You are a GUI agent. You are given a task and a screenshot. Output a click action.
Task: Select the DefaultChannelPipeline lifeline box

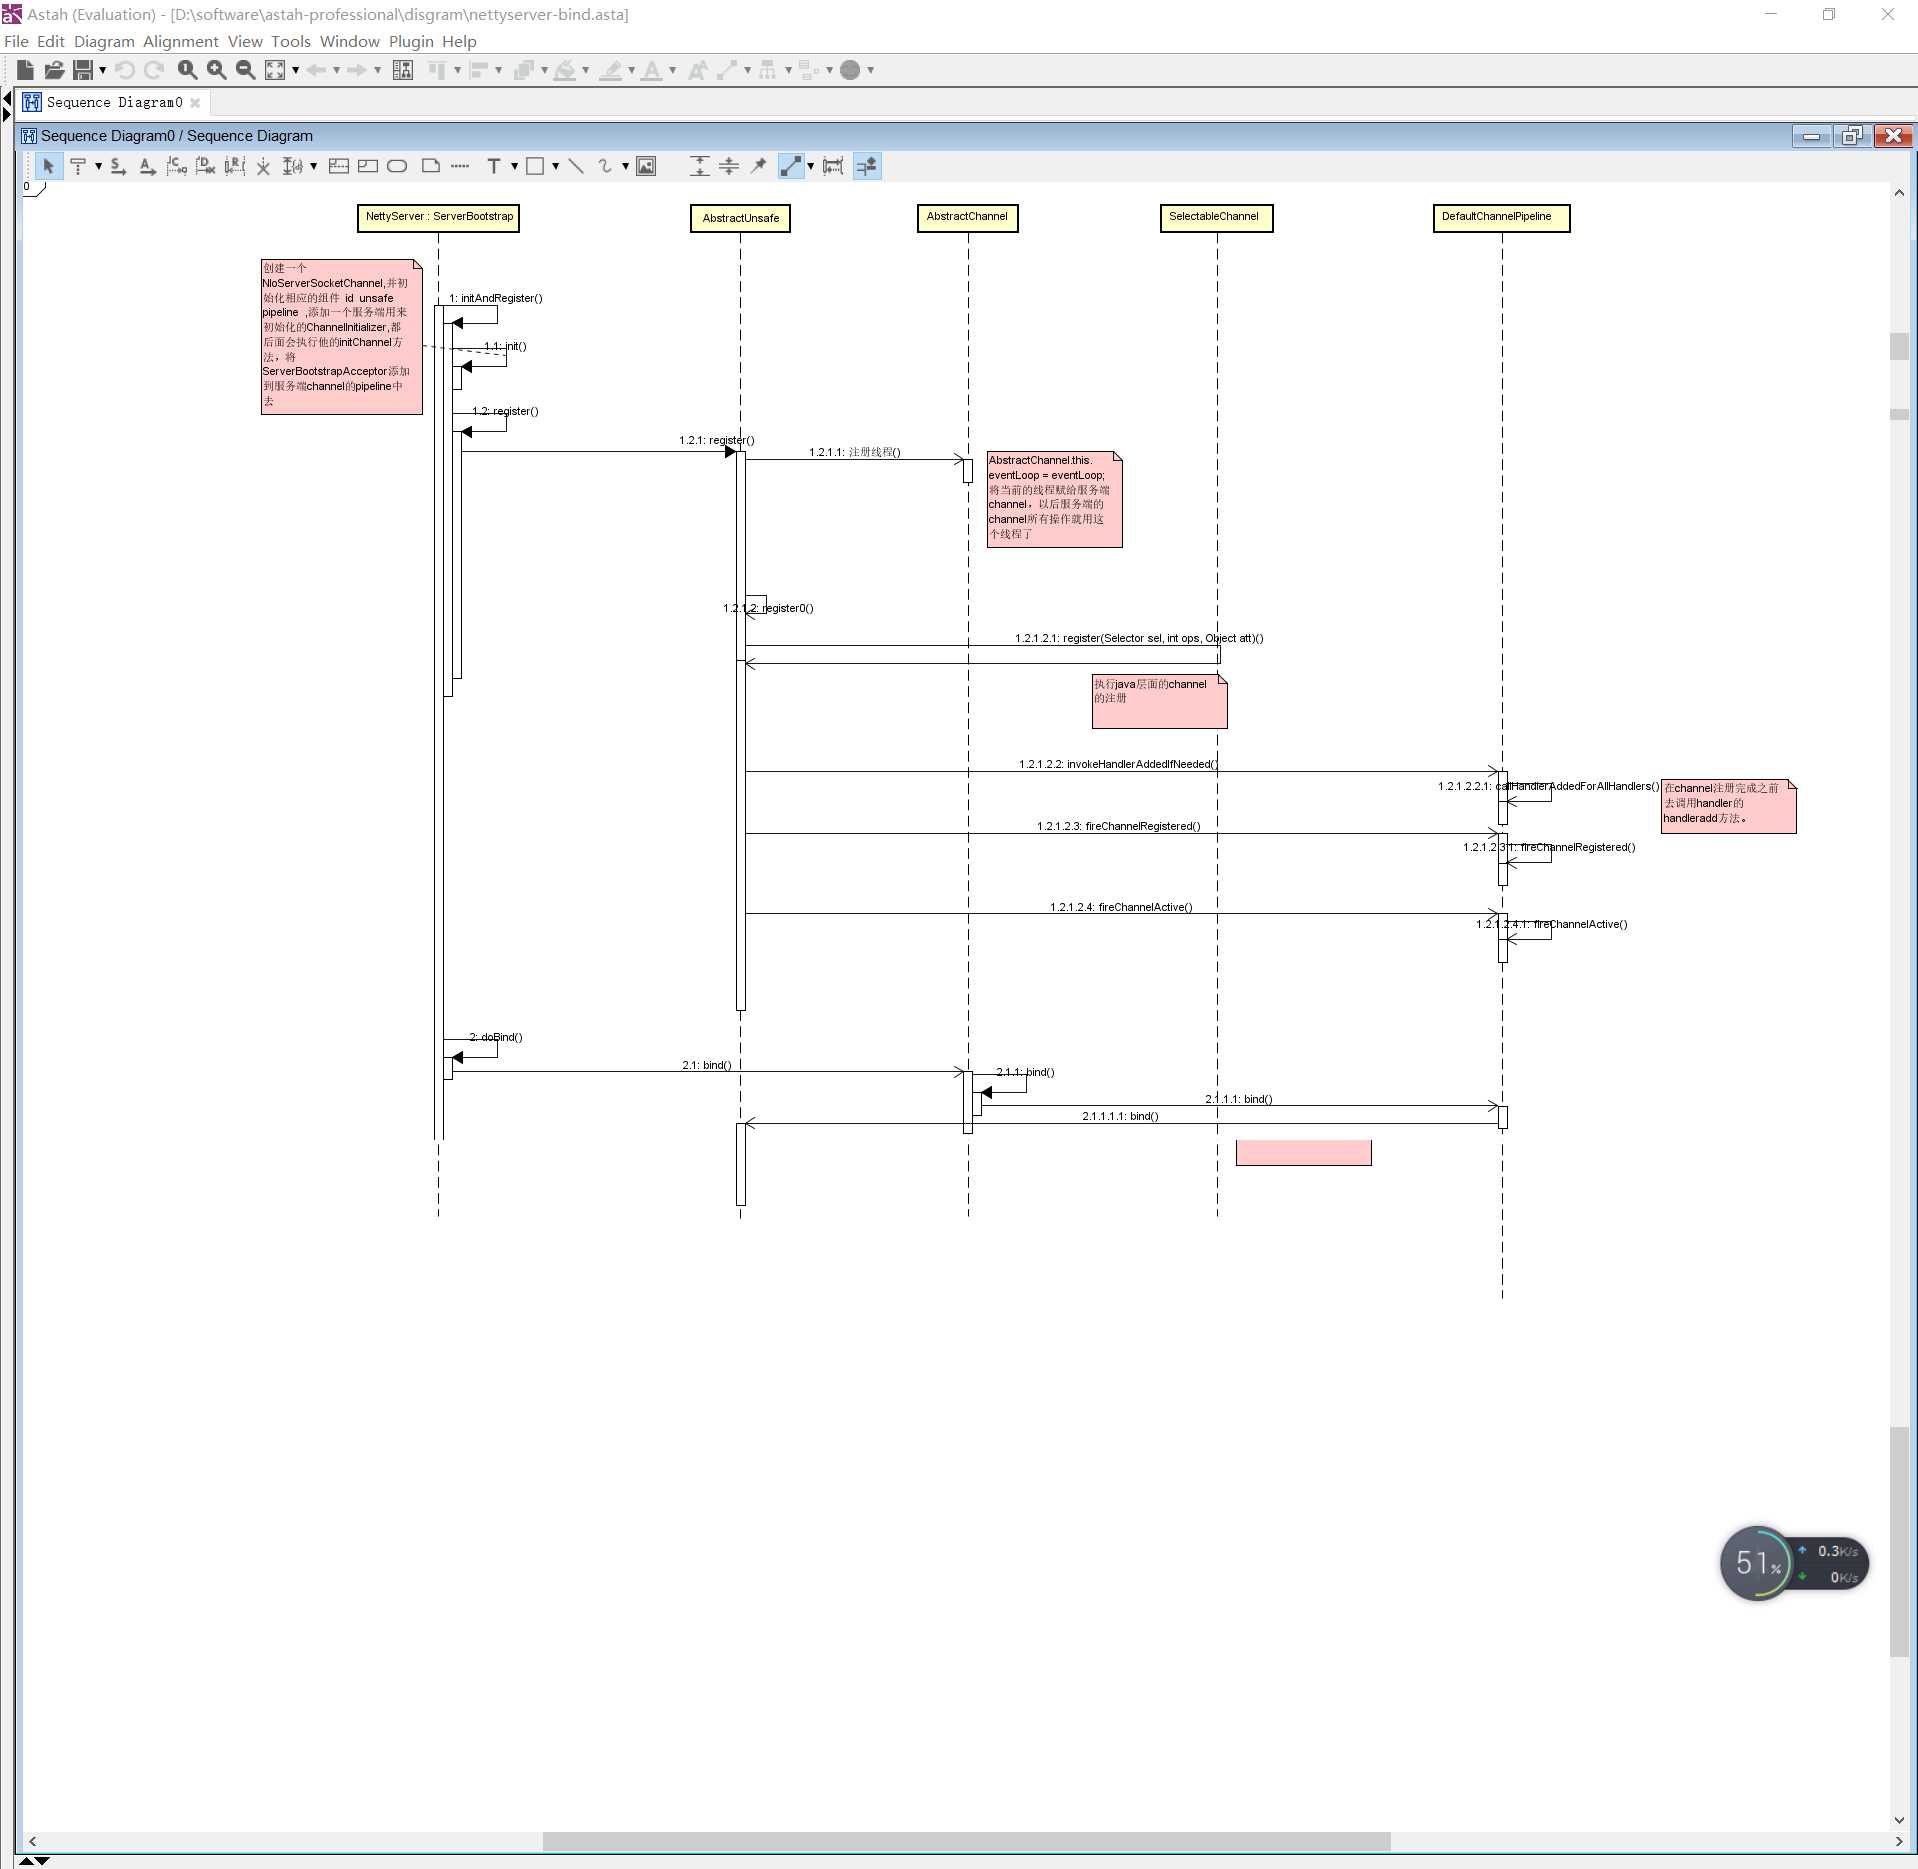click(1501, 217)
